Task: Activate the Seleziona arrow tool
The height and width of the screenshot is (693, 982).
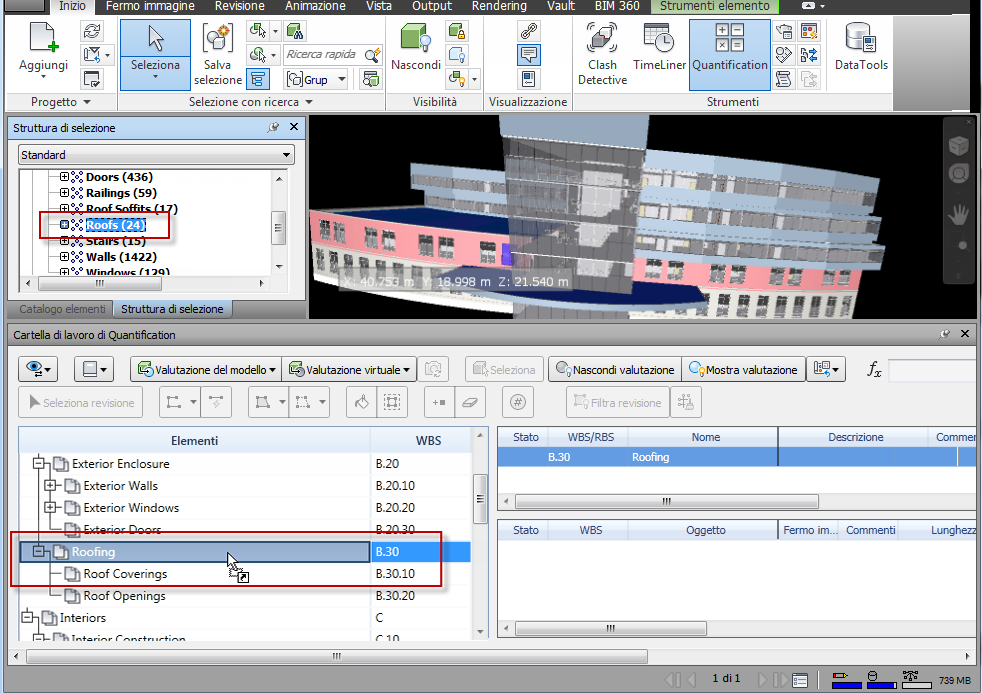Action: tap(155, 39)
